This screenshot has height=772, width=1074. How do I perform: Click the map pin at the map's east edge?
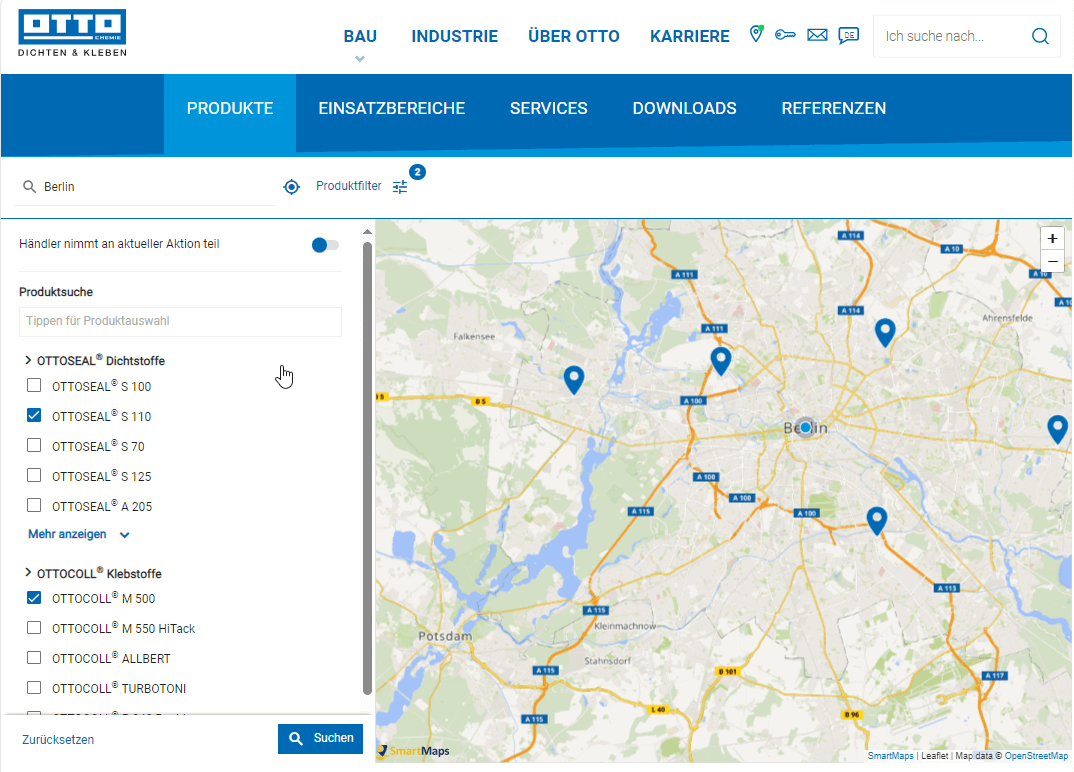click(1058, 429)
